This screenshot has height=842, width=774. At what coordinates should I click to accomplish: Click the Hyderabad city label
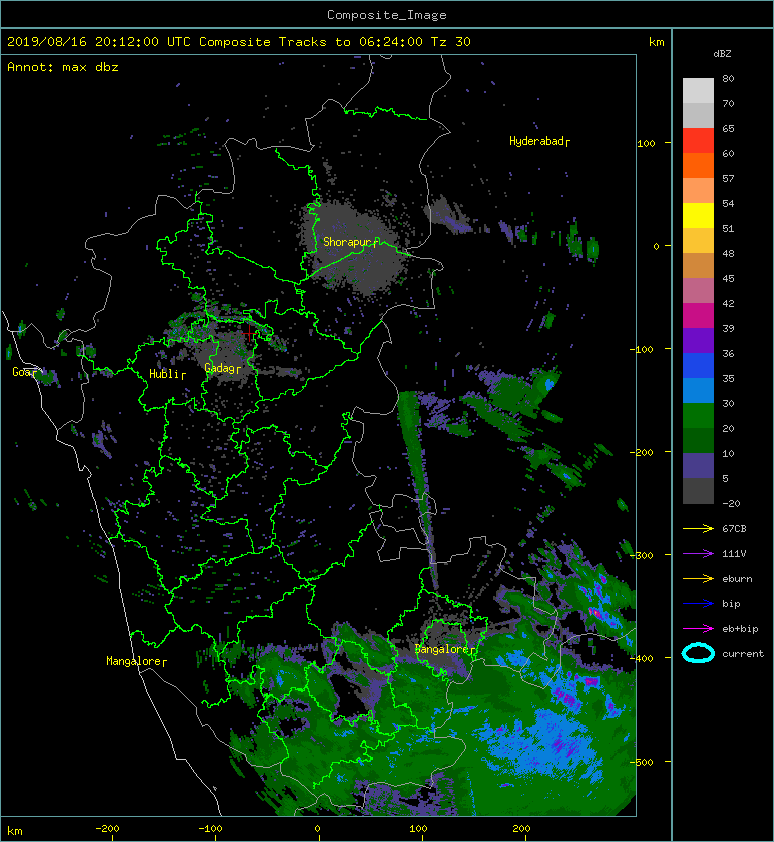pos(539,141)
